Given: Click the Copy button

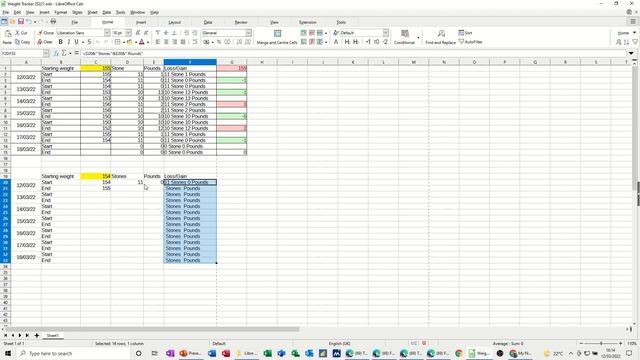Looking at the screenshot, I should coord(22,42).
